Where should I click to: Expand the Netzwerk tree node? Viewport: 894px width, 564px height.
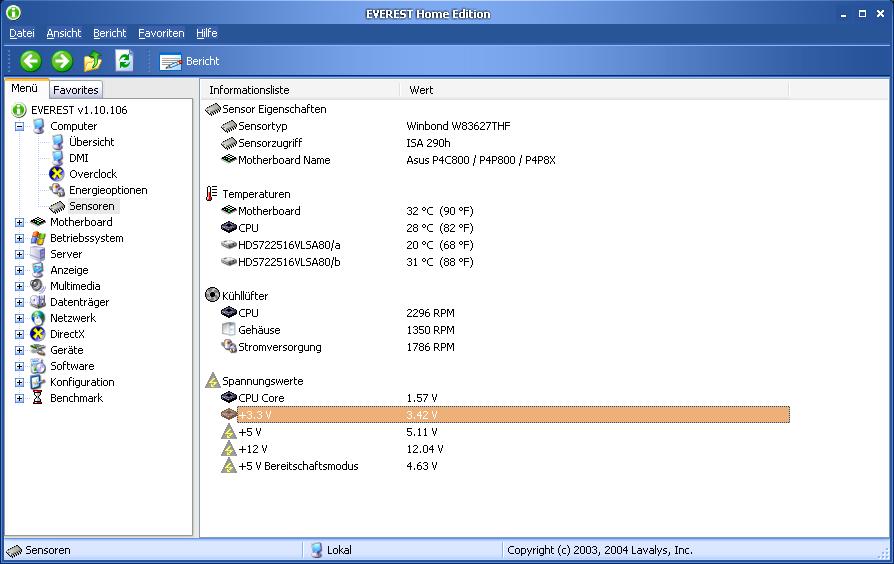click(x=19, y=318)
